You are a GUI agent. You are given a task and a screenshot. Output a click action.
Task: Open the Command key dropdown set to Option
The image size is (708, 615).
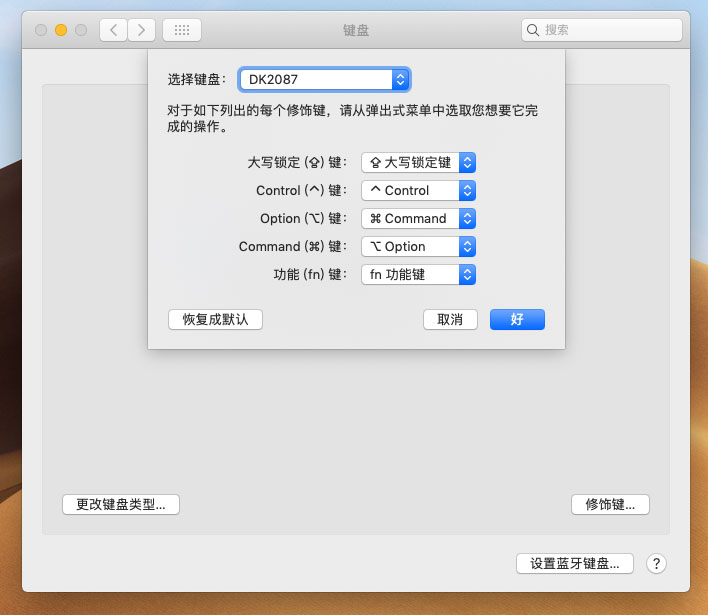point(418,247)
